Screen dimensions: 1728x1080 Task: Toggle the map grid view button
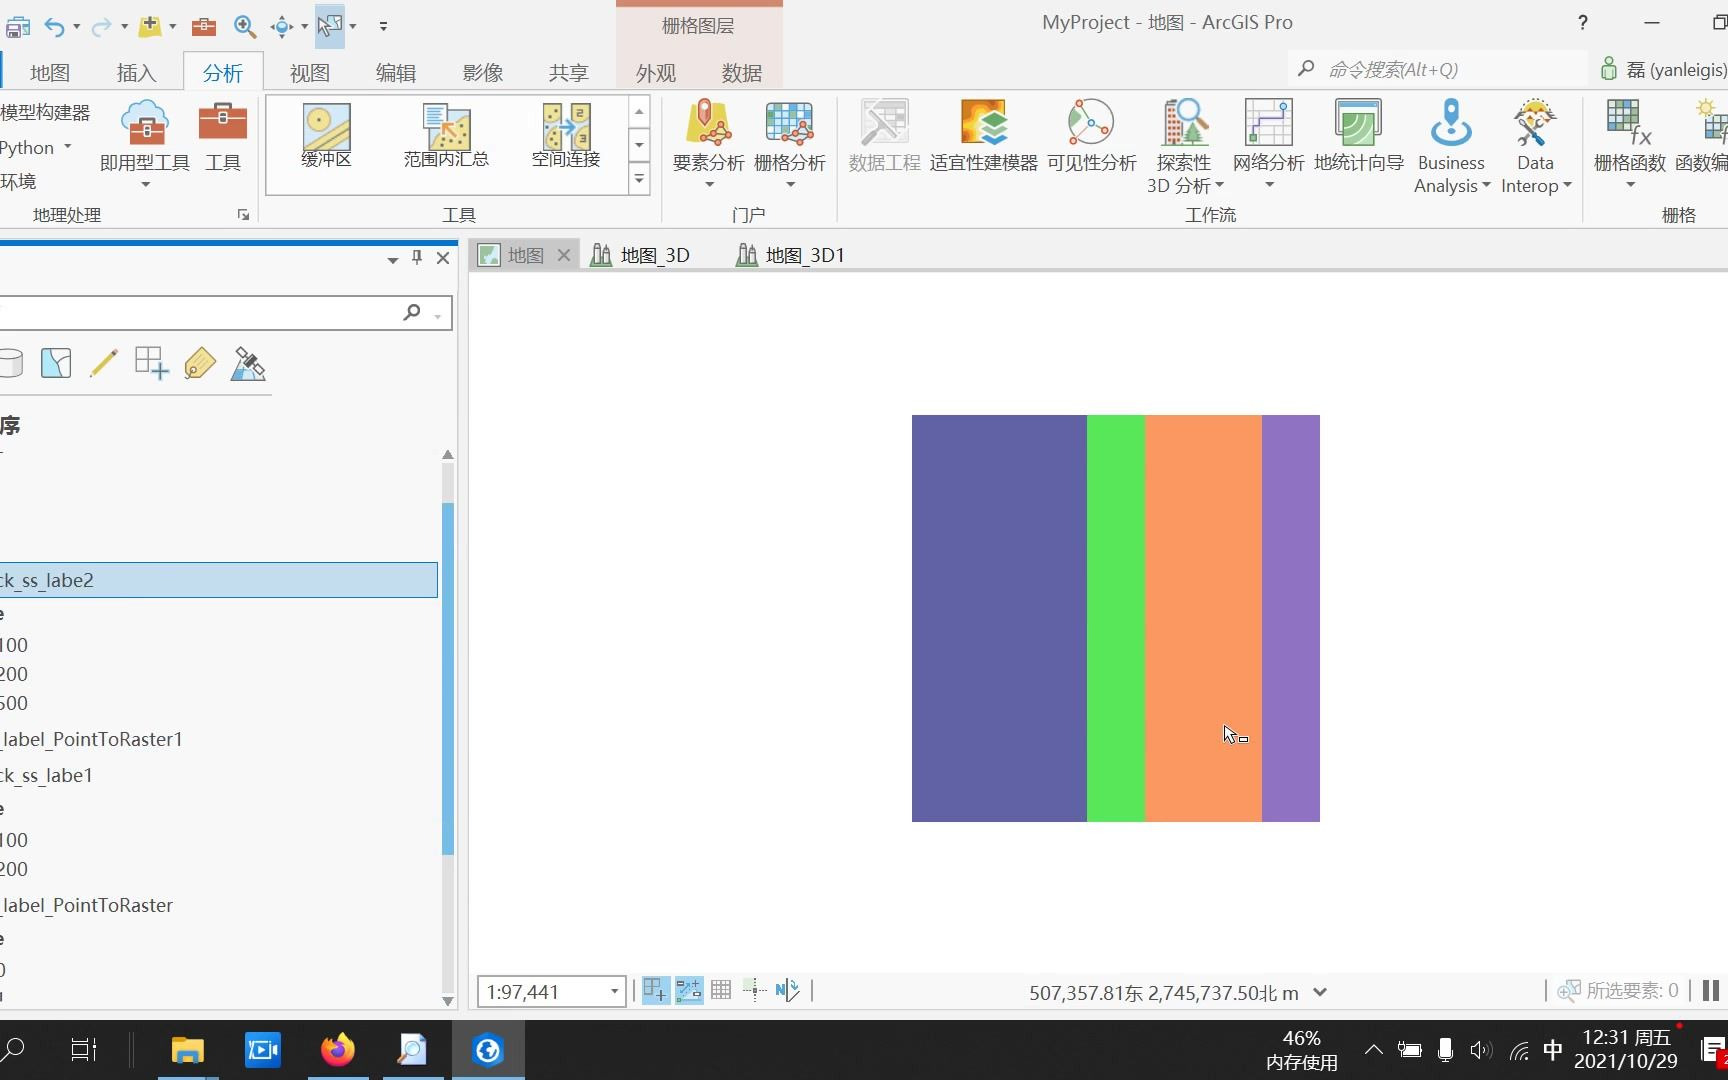721,991
